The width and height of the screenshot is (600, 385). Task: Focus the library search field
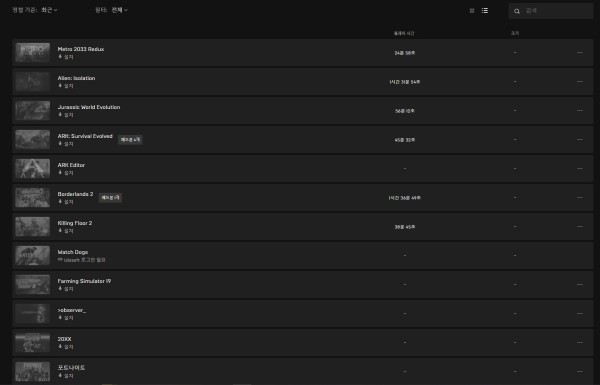coord(551,11)
